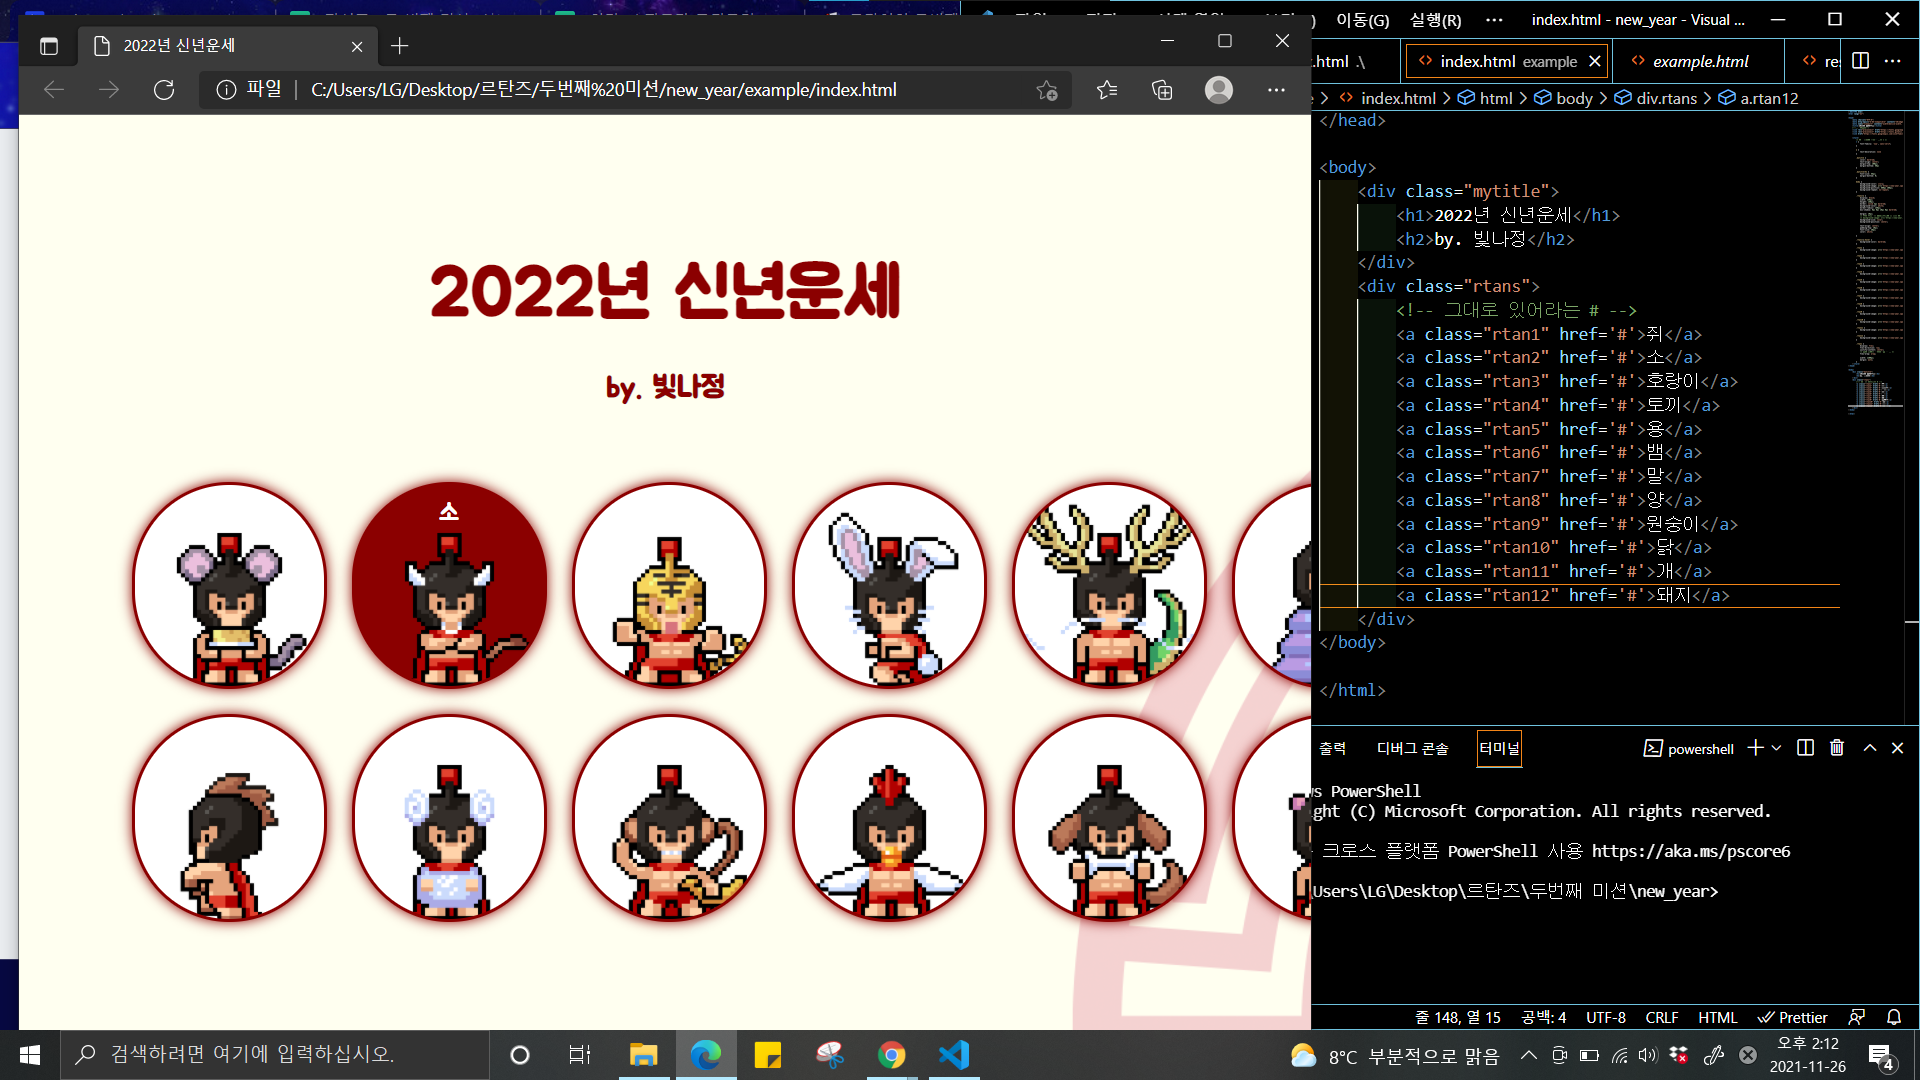Refresh the page in Edge

(164, 90)
